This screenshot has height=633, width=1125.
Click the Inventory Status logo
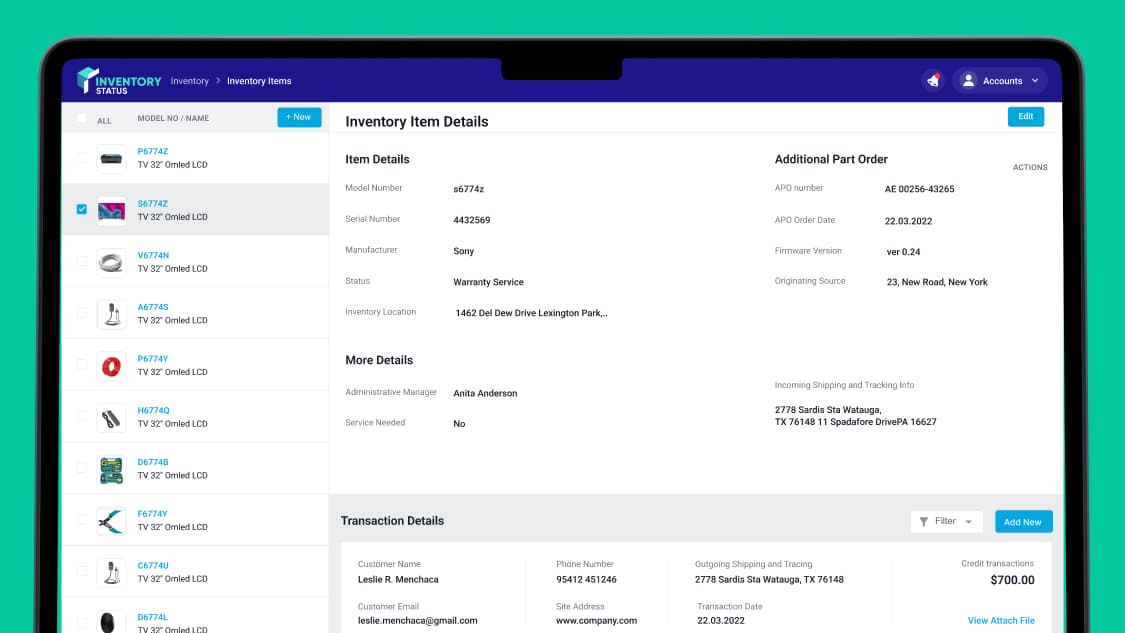(119, 81)
